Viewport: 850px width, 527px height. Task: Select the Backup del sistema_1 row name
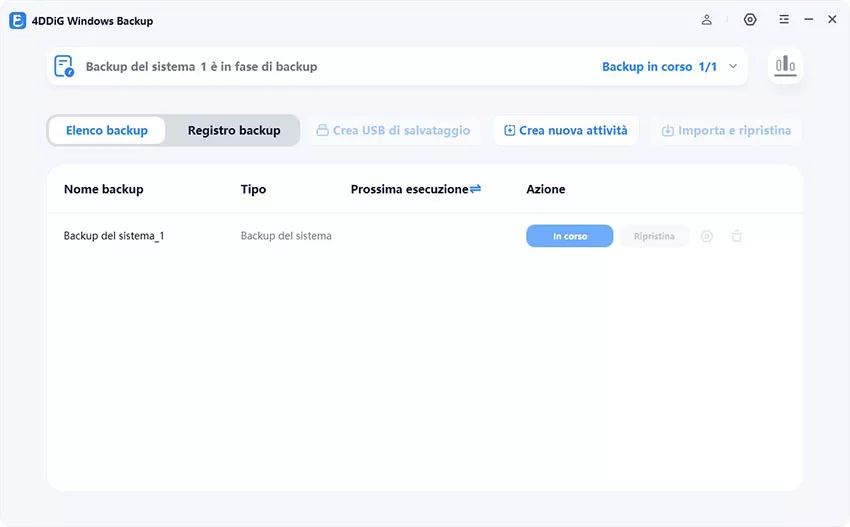114,236
